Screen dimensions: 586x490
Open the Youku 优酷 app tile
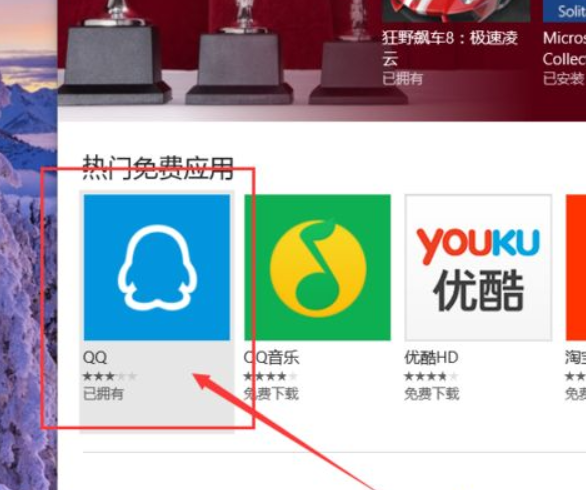[x=478, y=267]
